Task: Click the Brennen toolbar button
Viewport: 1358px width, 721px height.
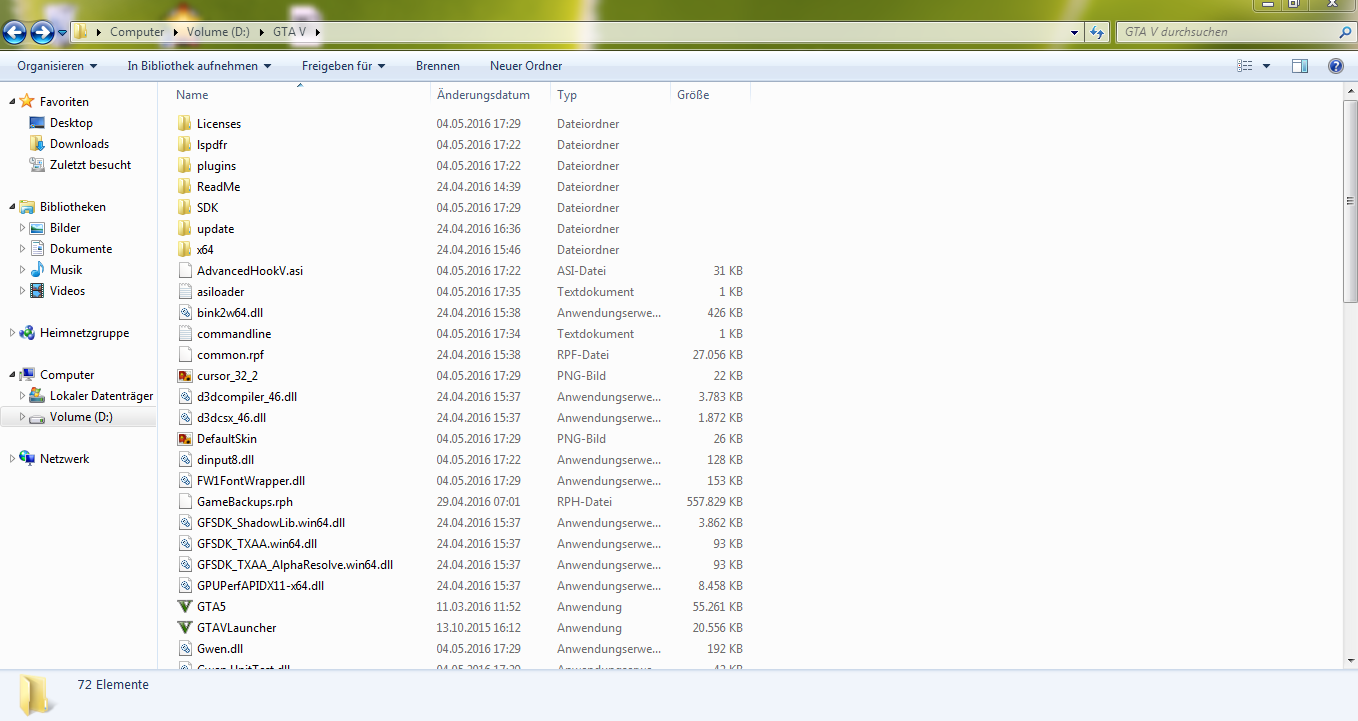Action: point(438,66)
